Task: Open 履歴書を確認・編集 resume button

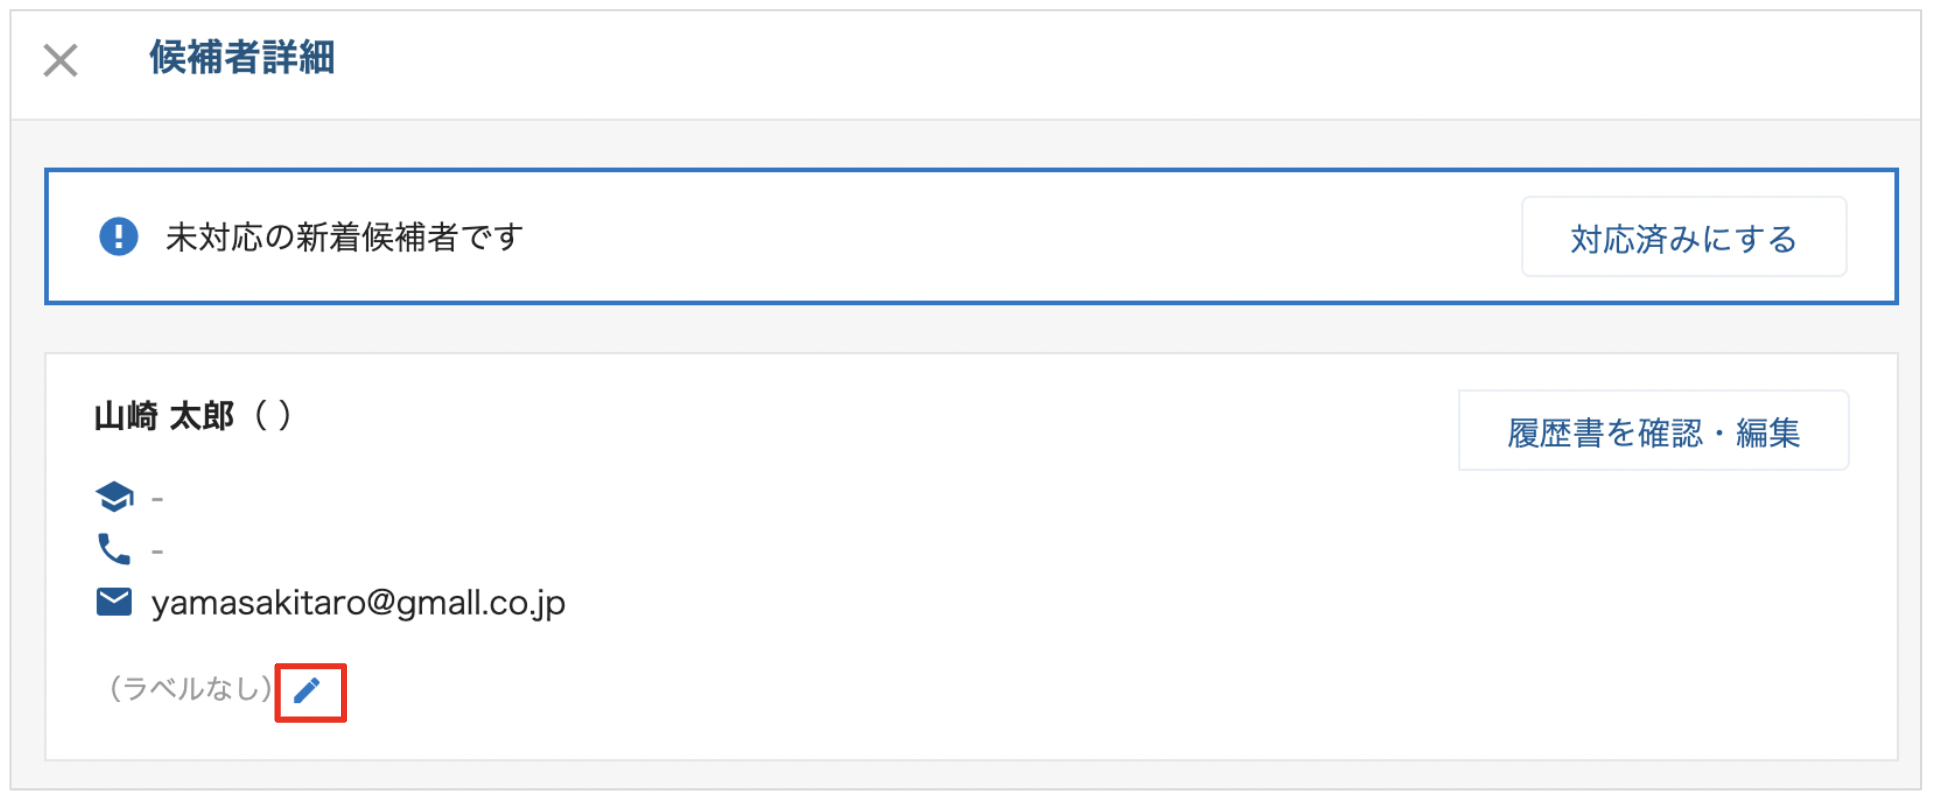Action: click(1652, 431)
